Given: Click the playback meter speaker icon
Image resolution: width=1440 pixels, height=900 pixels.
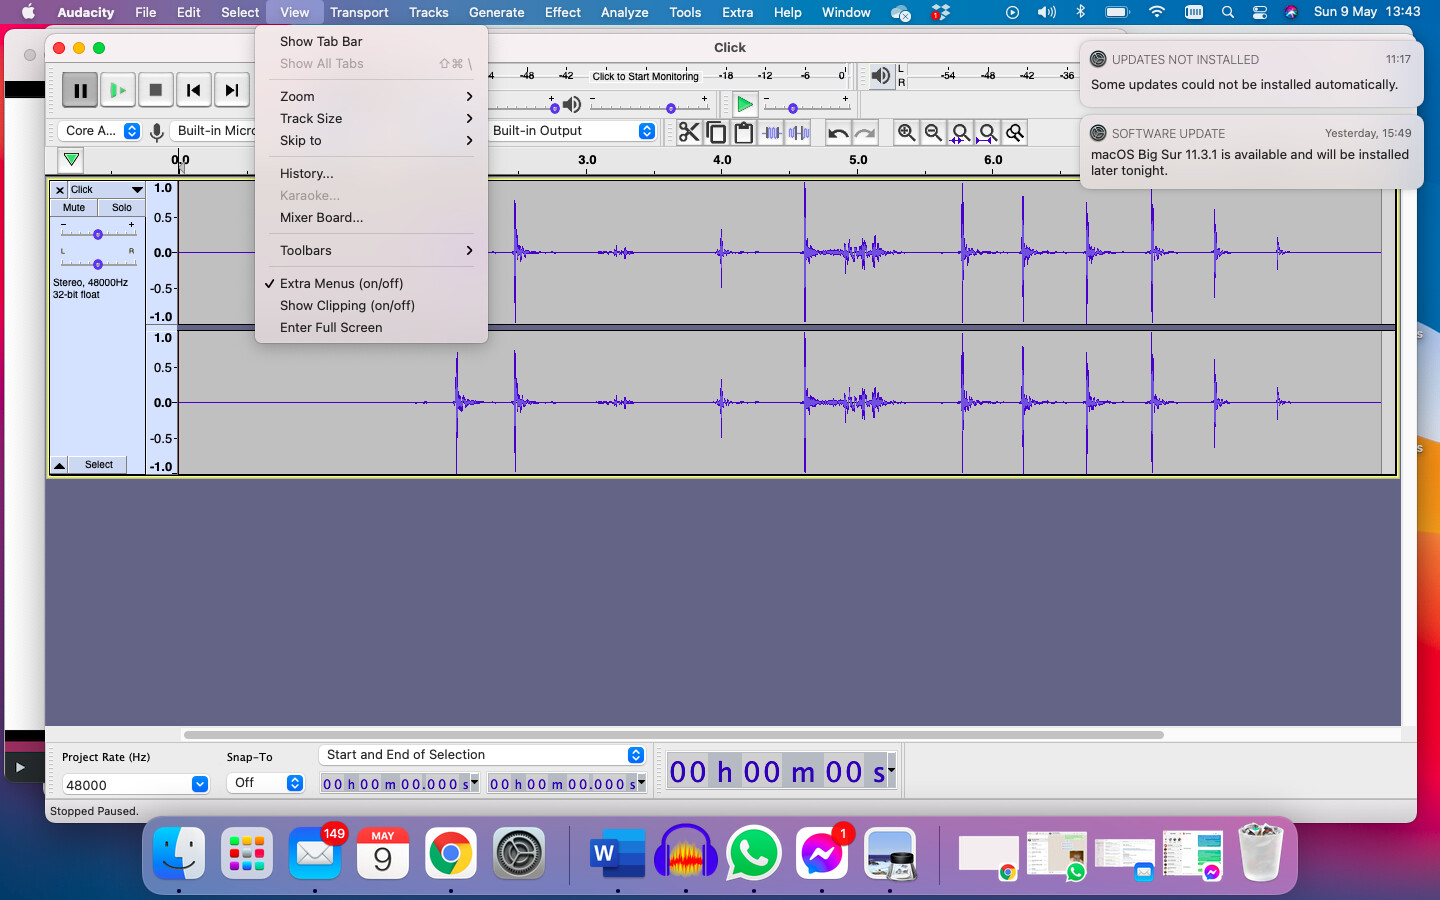Looking at the screenshot, I should click(x=880, y=76).
